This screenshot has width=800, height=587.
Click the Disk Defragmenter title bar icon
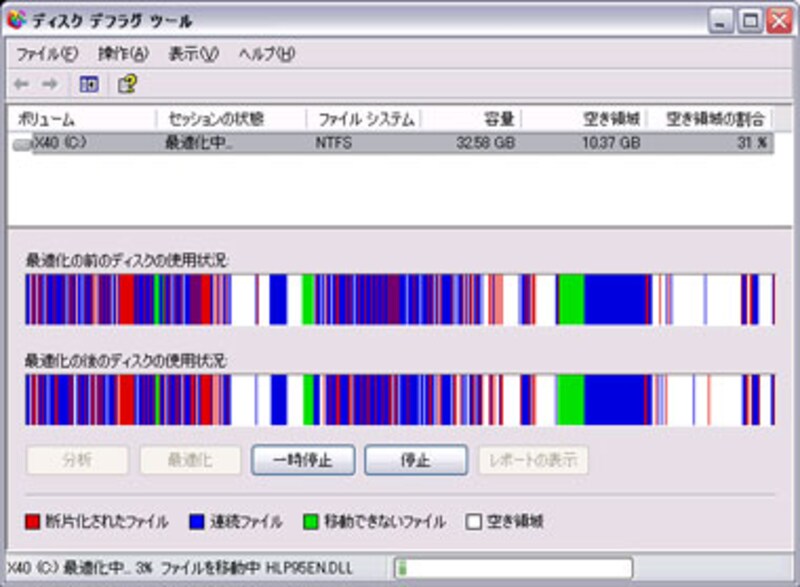pos(16,20)
